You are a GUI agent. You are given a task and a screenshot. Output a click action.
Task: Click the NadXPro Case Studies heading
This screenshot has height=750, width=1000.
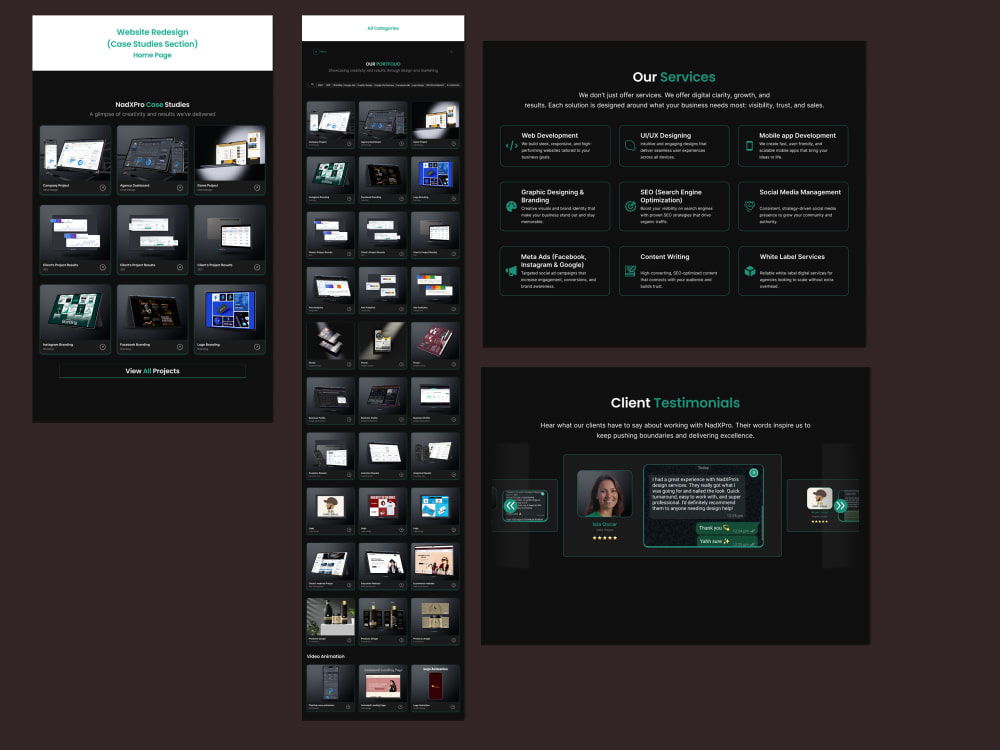pos(152,105)
